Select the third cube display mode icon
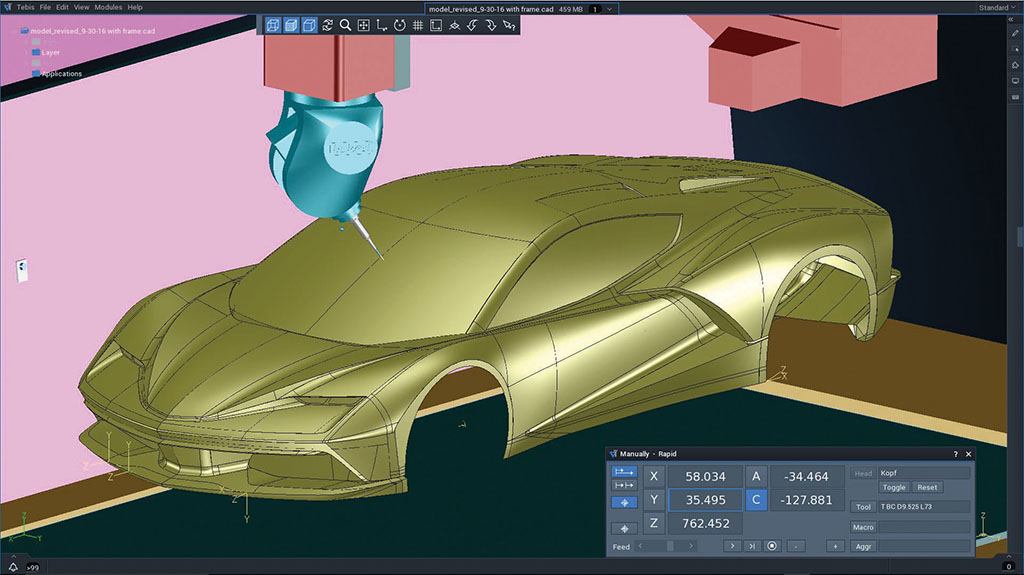 point(309,25)
